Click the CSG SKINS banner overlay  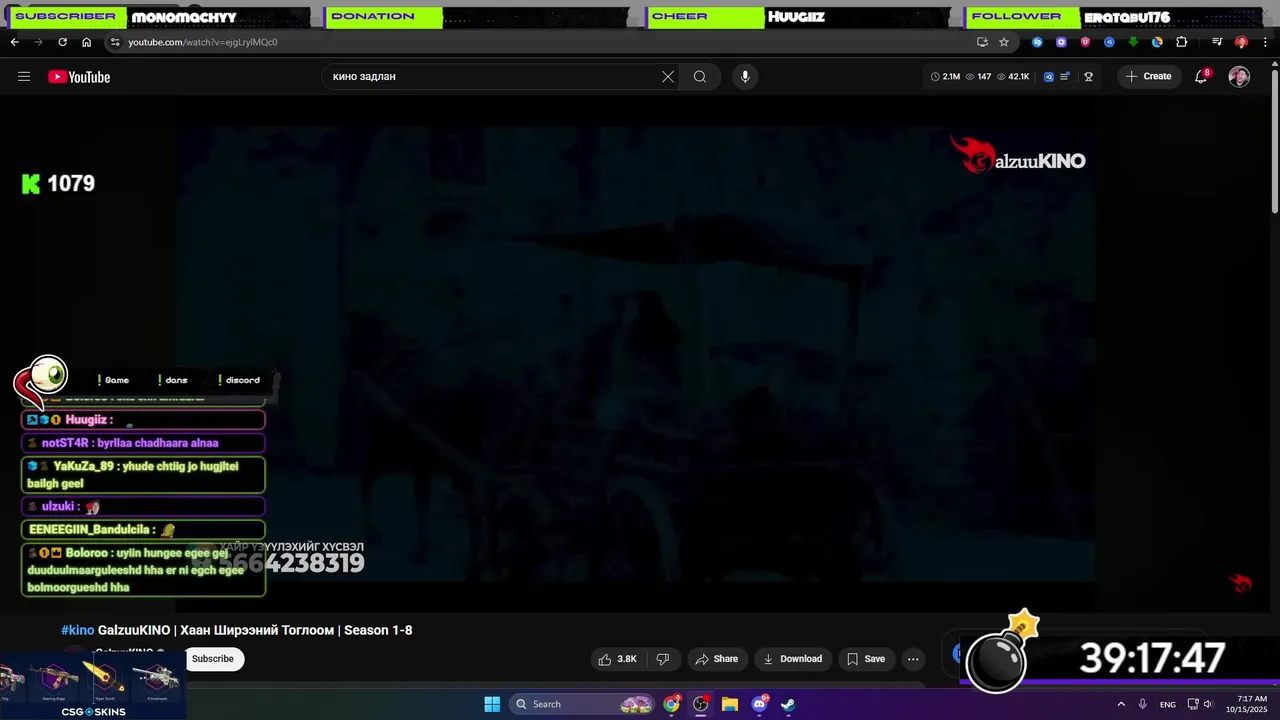click(x=92, y=685)
